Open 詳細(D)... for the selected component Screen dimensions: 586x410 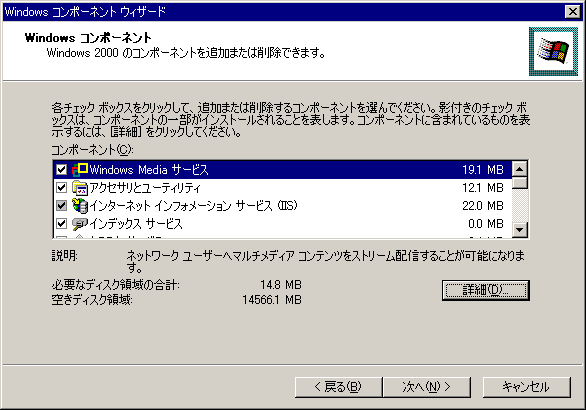(485, 290)
